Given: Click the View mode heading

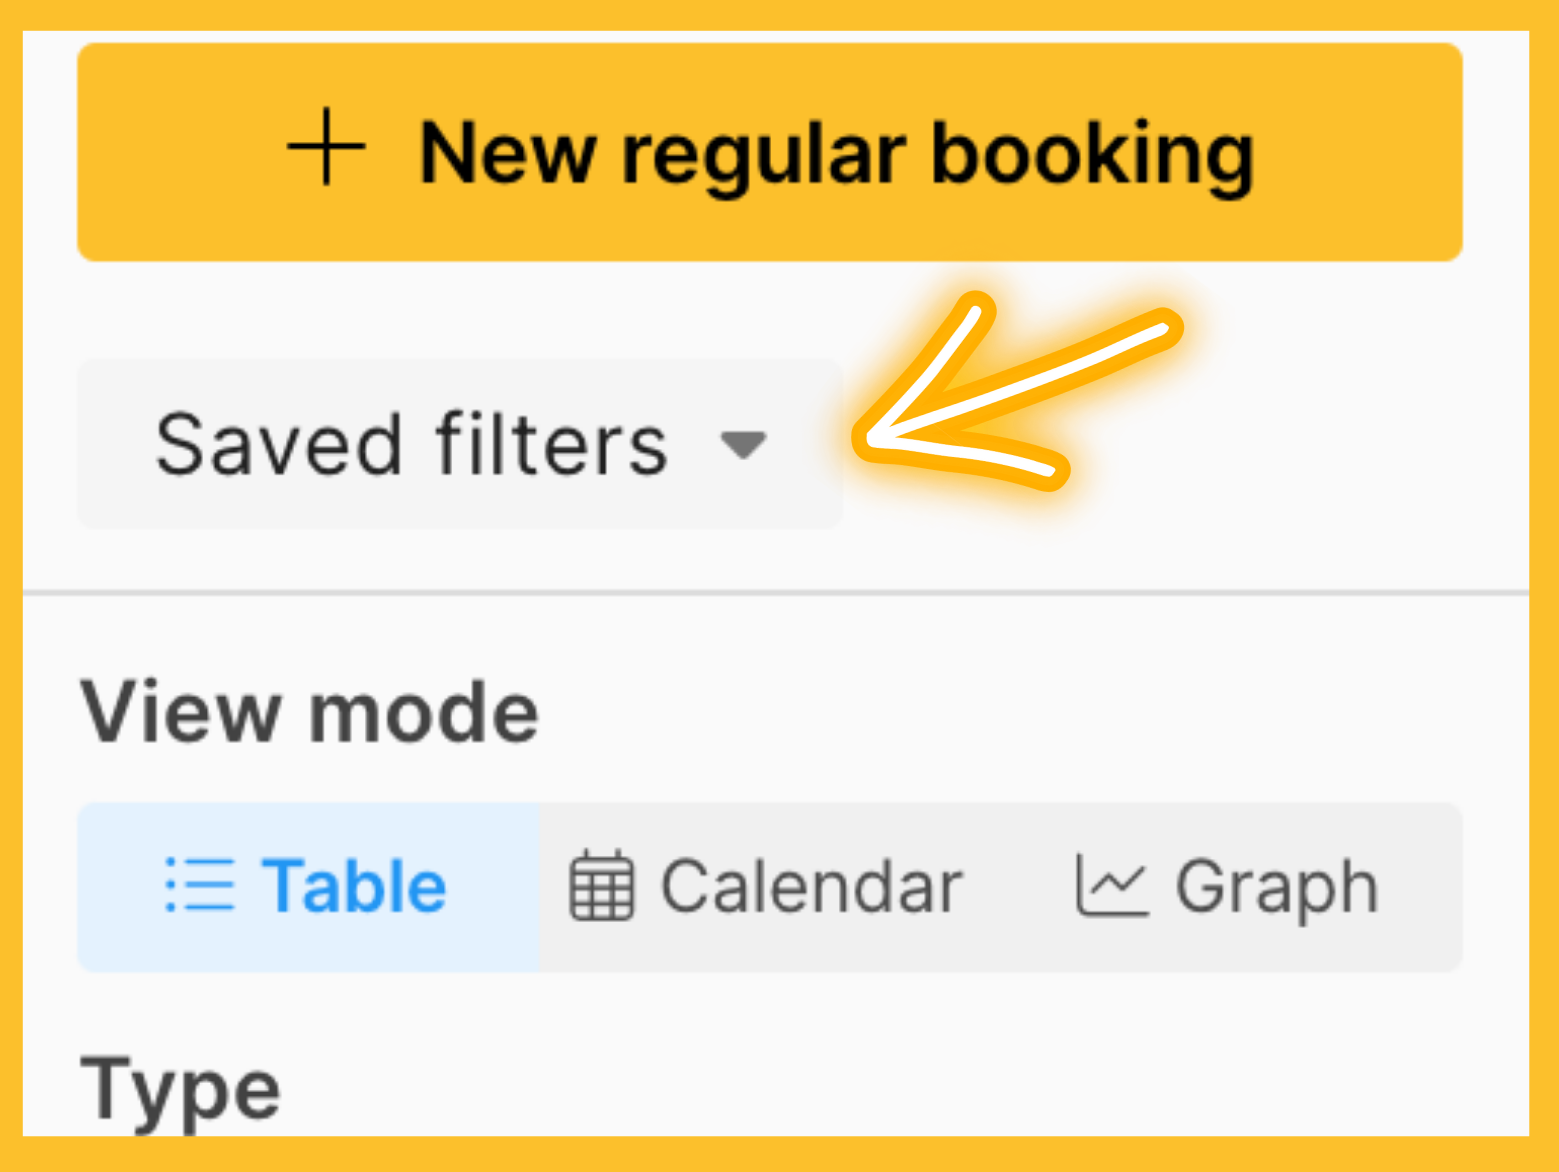Looking at the screenshot, I should [x=309, y=712].
